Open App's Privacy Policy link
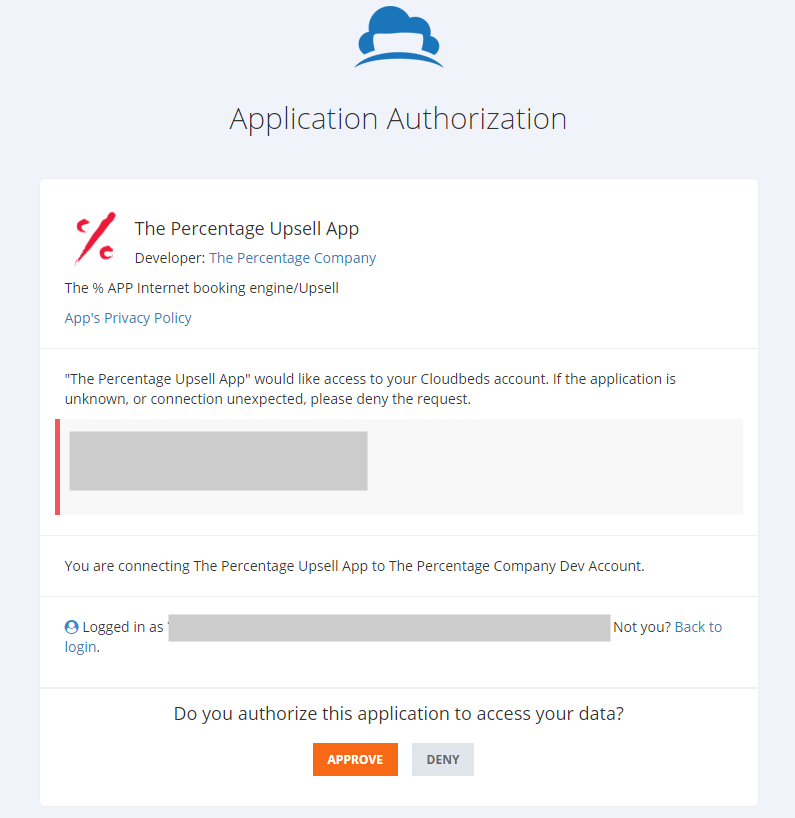The image size is (795, 818). [x=128, y=318]
